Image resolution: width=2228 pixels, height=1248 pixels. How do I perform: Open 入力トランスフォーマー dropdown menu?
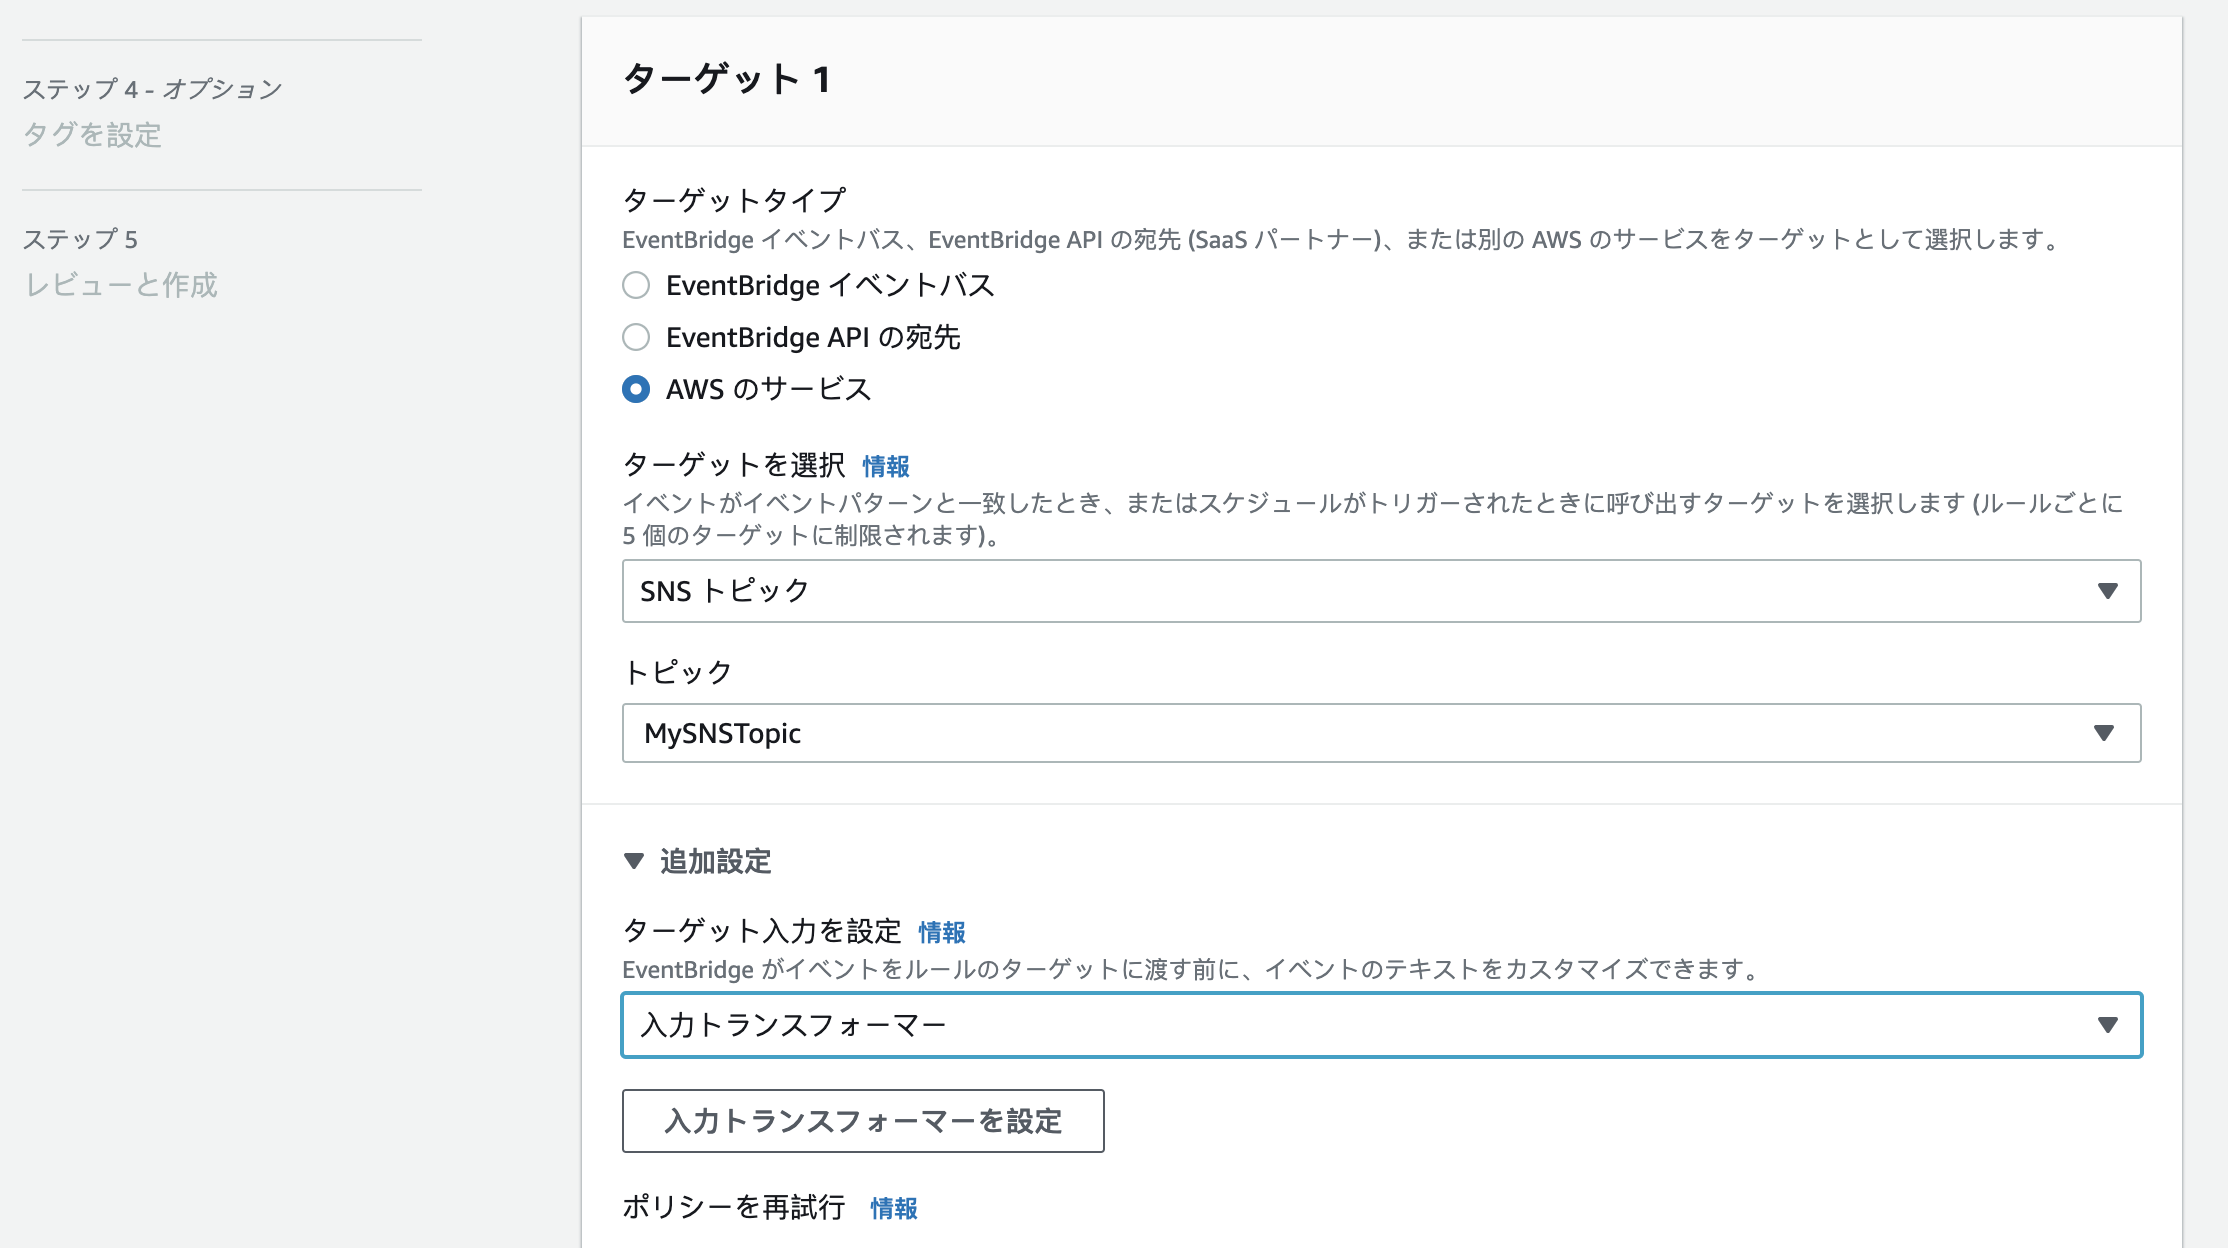pyautogui.click(x=1380, y=1025)
